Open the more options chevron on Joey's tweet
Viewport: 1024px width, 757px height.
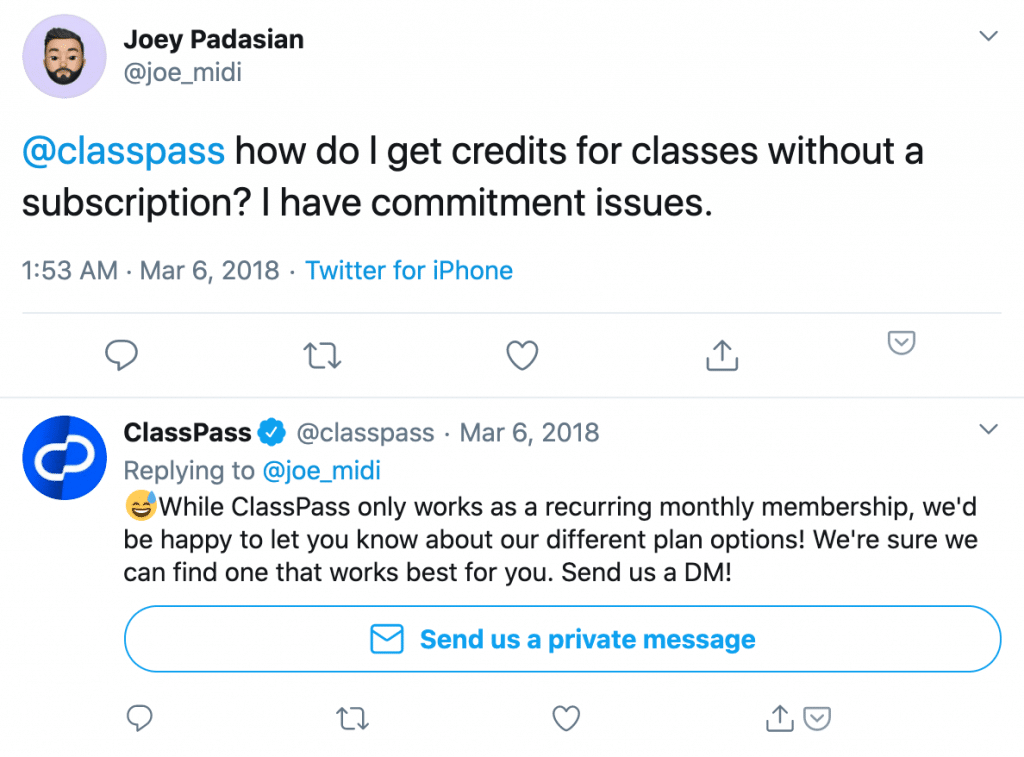pyautogui.click(x=988, y=37)
